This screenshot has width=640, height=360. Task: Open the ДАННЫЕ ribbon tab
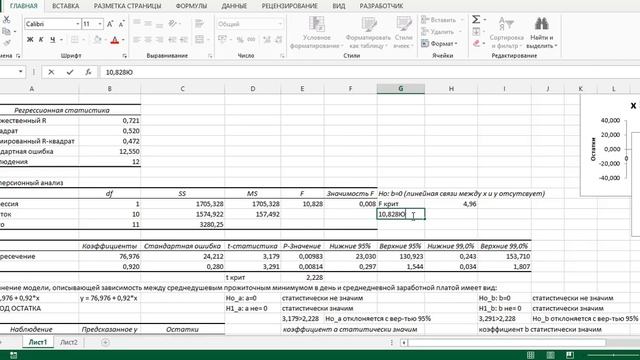click(x=234, y=6)
